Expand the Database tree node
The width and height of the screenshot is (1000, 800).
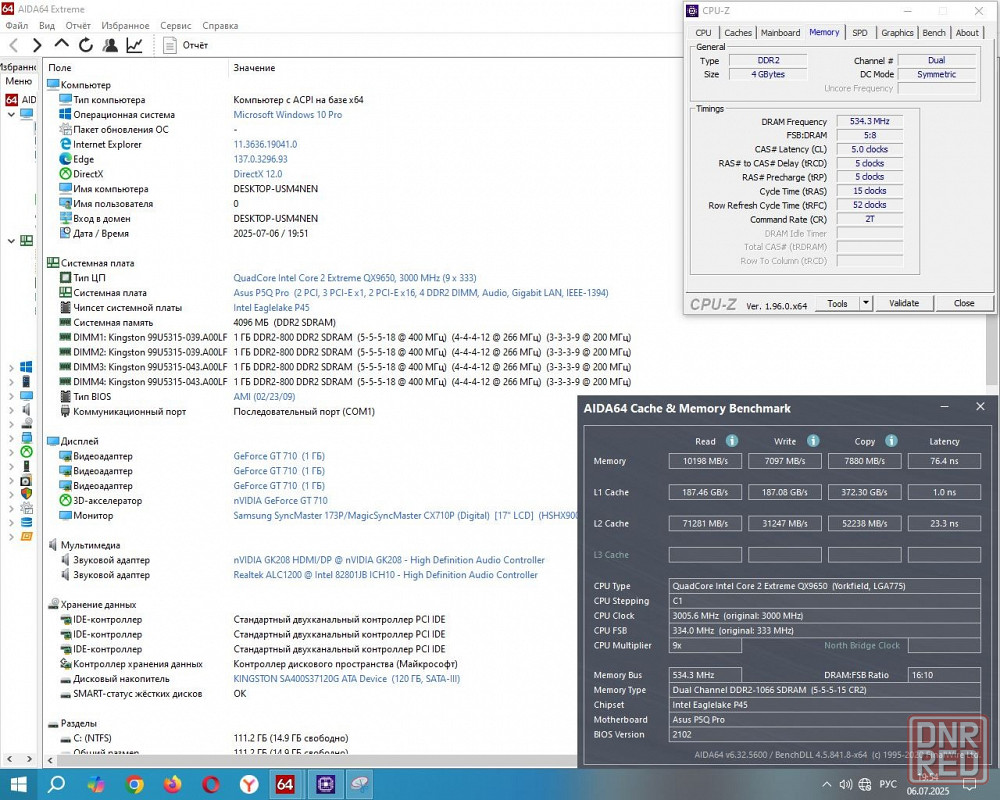click(x=11, y=522)
